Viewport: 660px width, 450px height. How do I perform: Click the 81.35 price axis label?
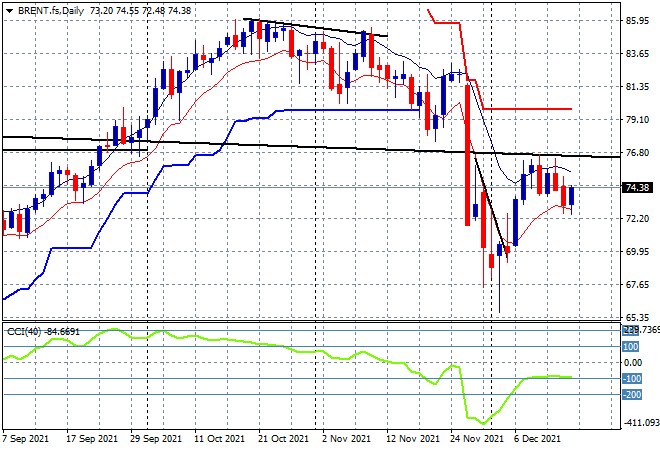[637, 87]
